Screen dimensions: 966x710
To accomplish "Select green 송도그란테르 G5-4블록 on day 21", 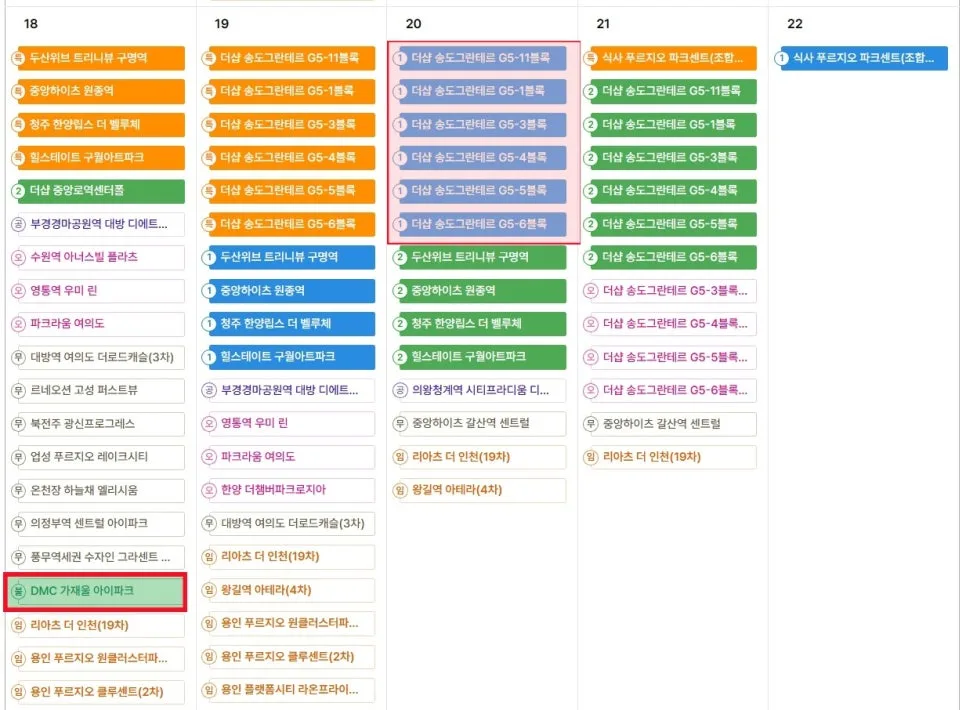I will (670, 191).
